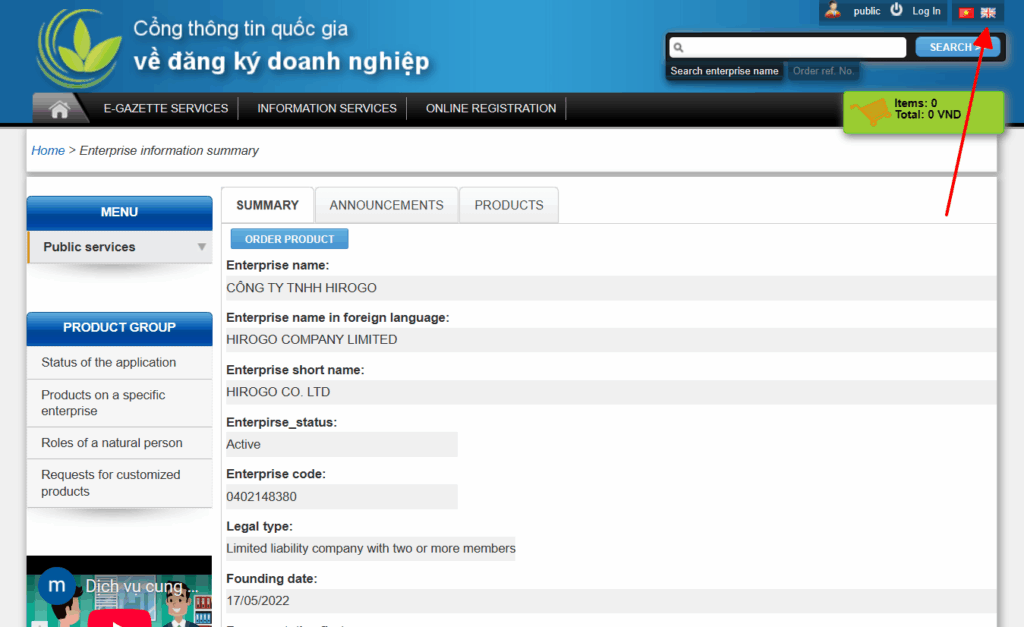
Task: Click the short name 'HIROGO CO. LTD'
Action: pos(278,392)
